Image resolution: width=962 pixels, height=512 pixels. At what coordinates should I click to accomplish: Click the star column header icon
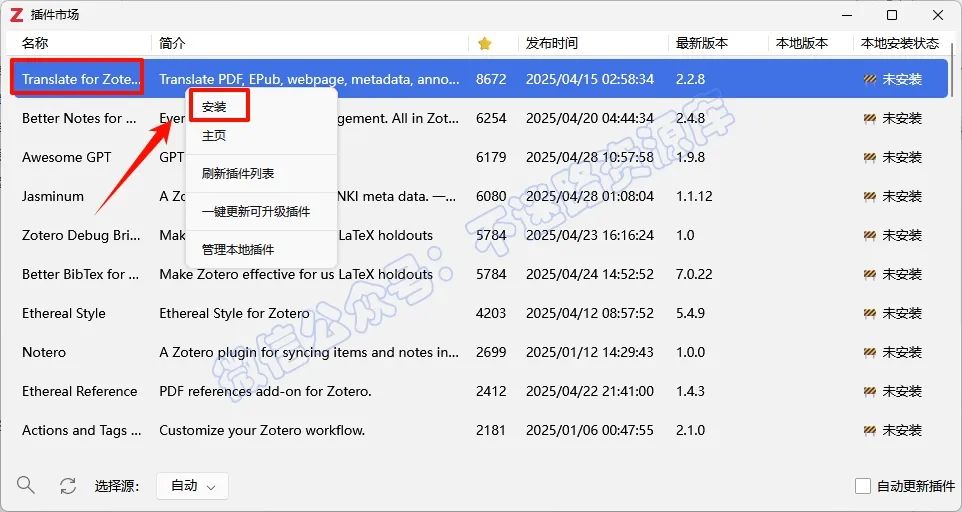485,44
